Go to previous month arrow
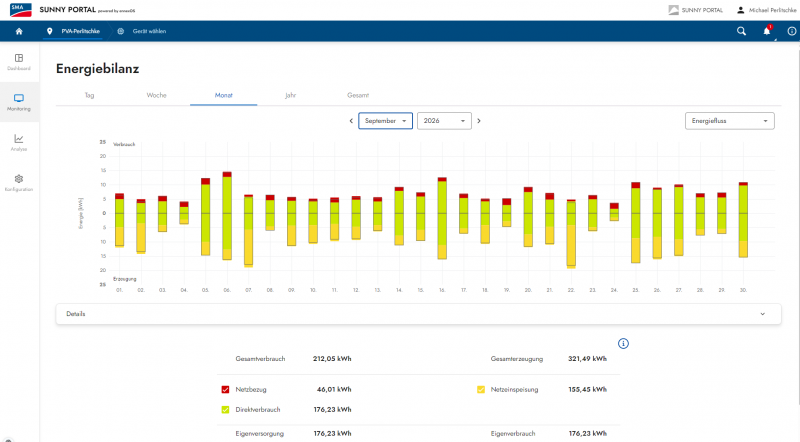The height and width of the screenshot is (442, 800). click(351, 121)
